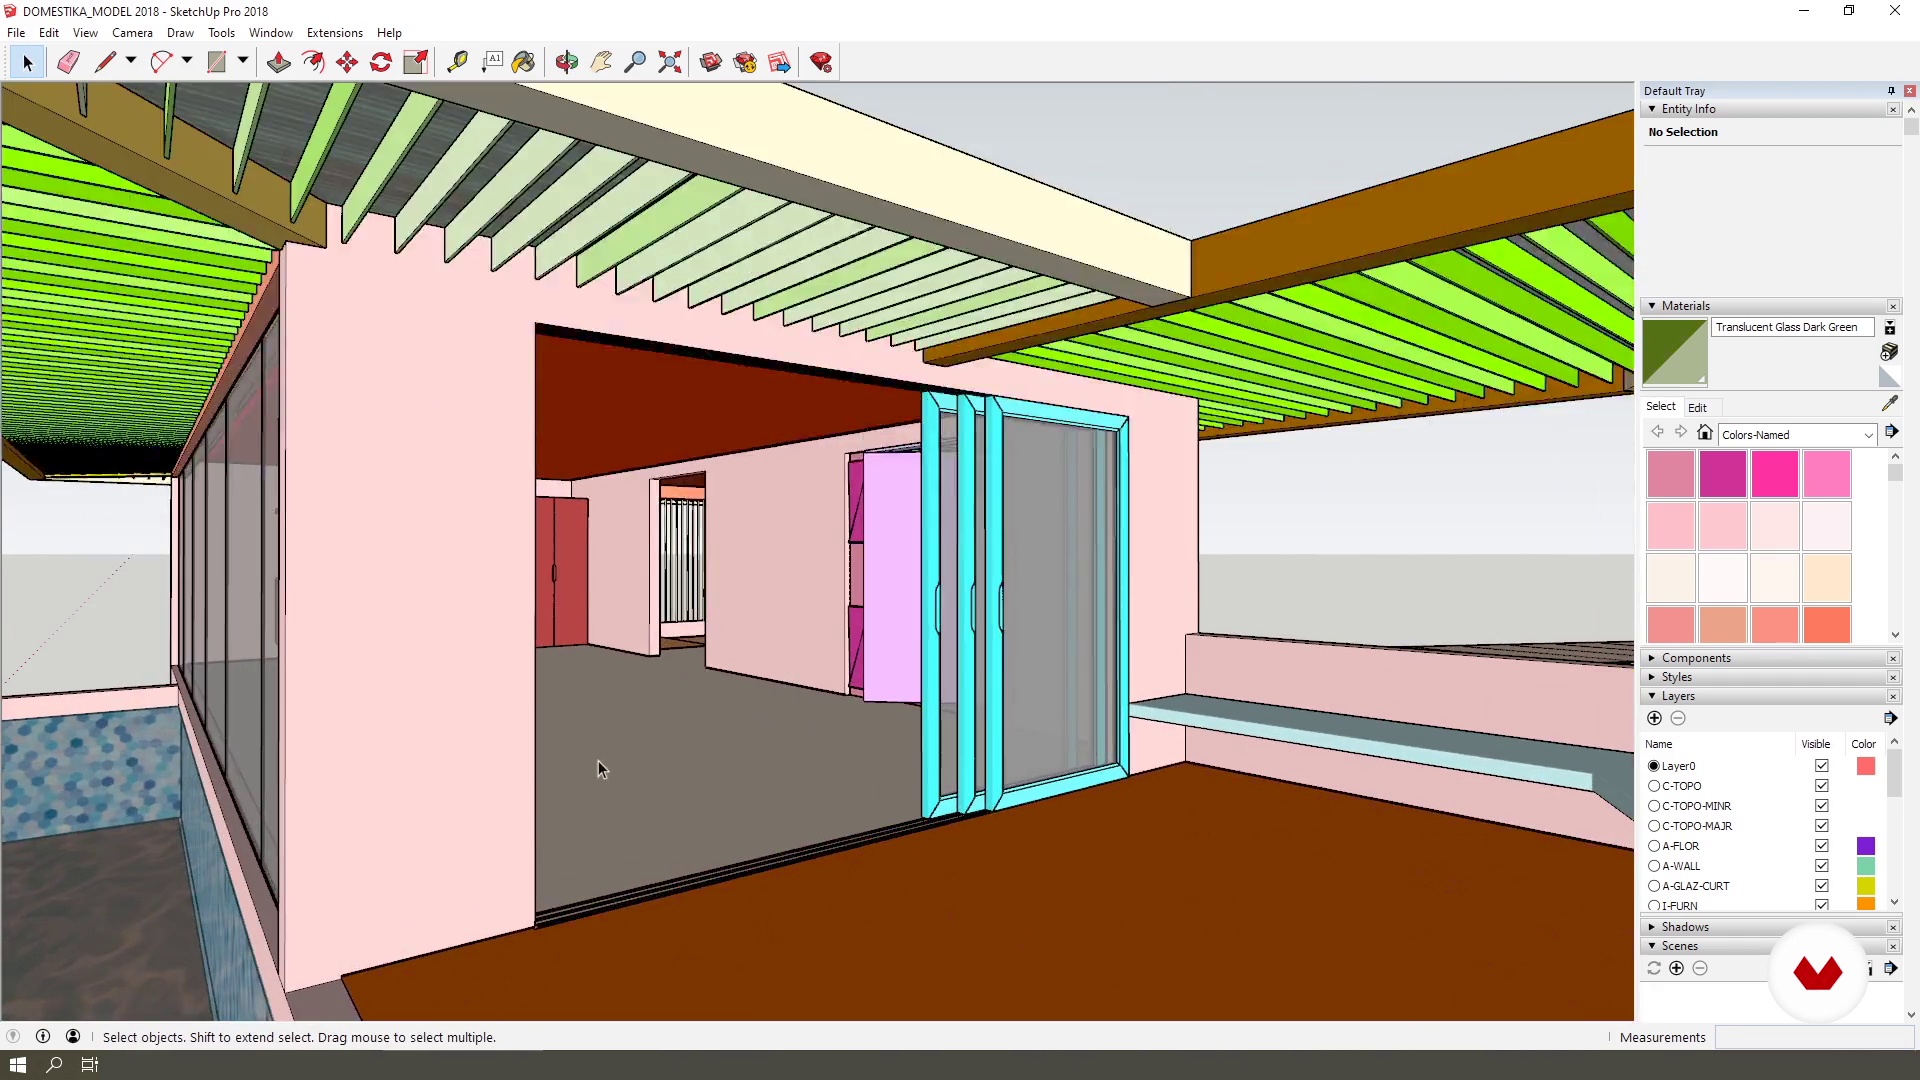Set A-FLOR as the active layer
The width and height of the screenshot is (1920, 1080).
pos(1654,846)
